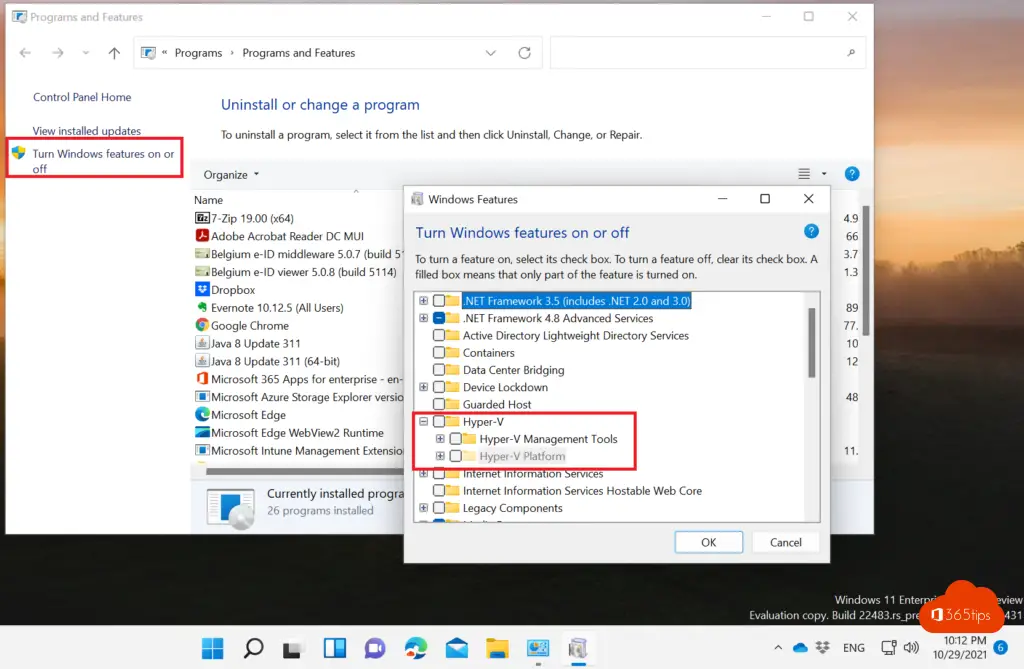The height and width of the screenshot is (669, 1024).
Task: Select the Google Chrome program icon
Action: [x=202, y=325]
